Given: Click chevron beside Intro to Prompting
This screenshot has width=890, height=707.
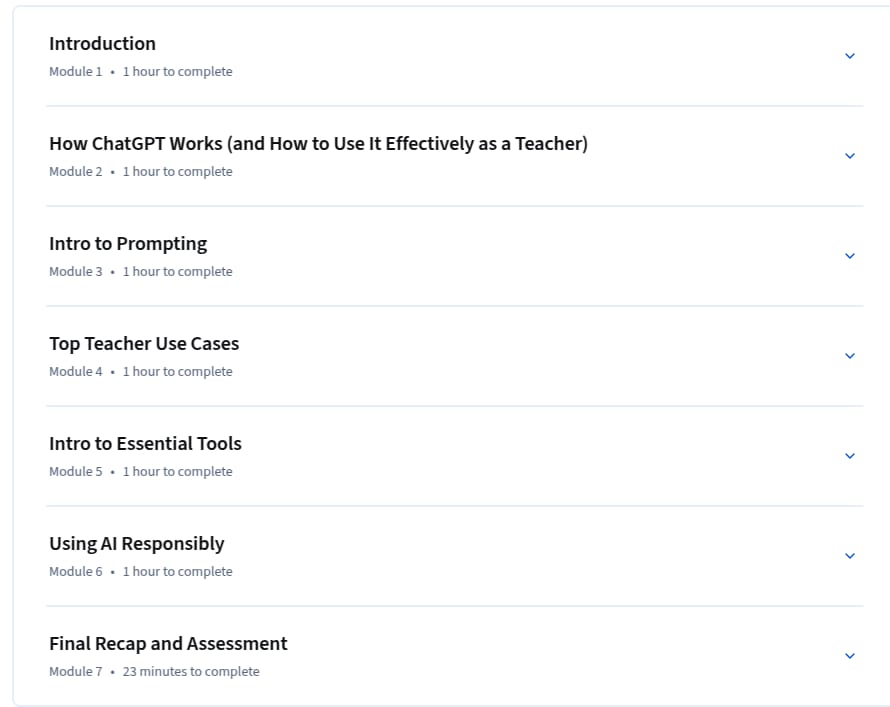Looking at the screenshot, I should coord(850,255).
